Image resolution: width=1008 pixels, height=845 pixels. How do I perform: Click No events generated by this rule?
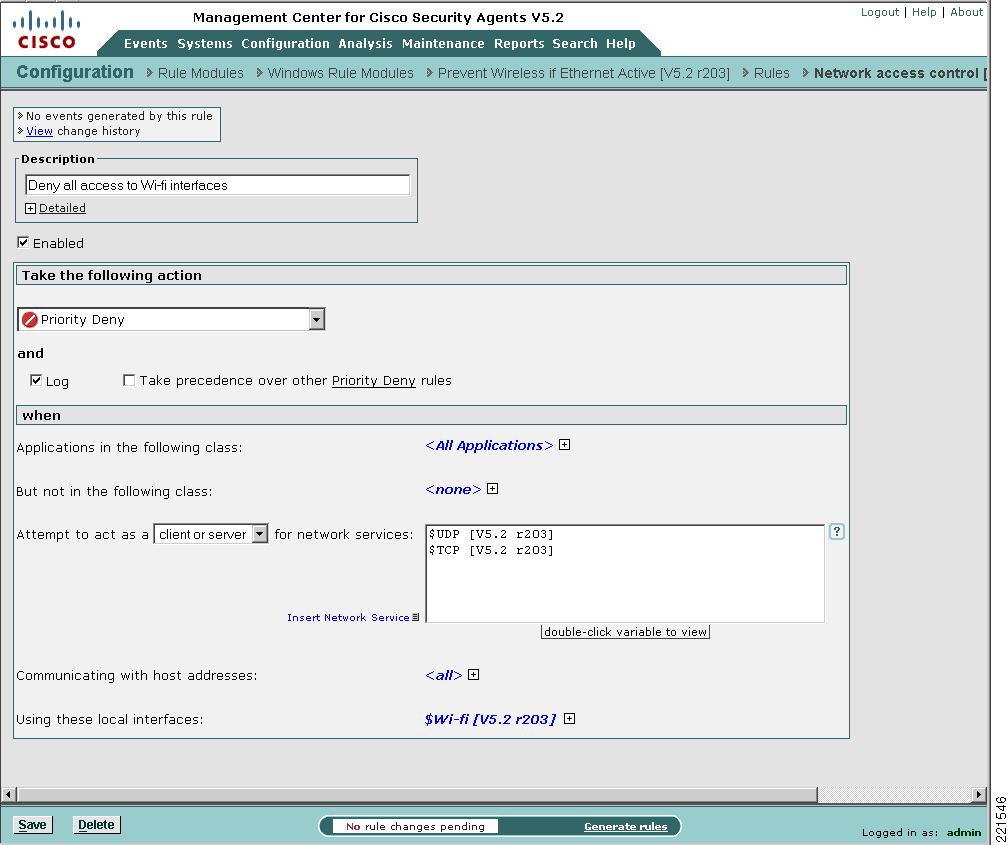[x=119, y=116]
